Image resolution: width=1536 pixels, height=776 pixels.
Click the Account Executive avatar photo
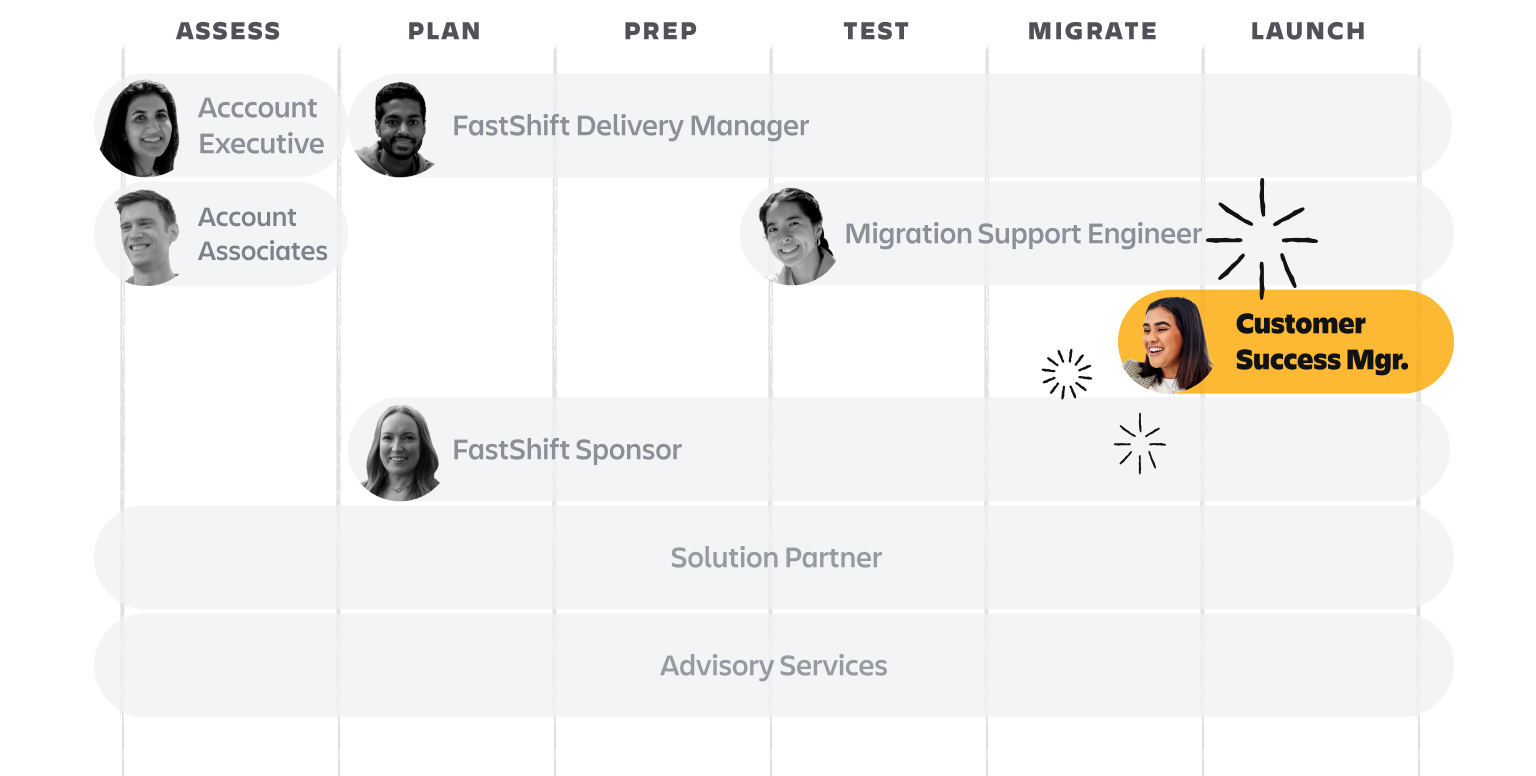tap(141, 127)
